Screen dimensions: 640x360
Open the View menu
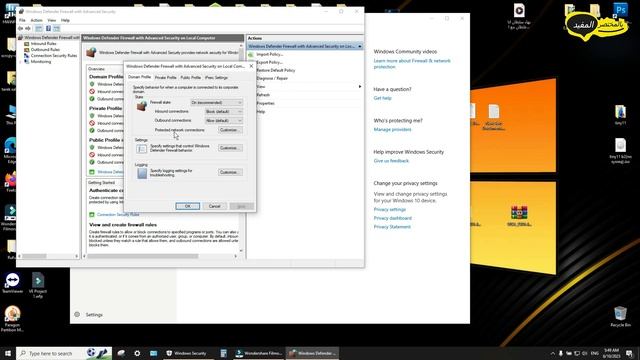pos(51,20)
